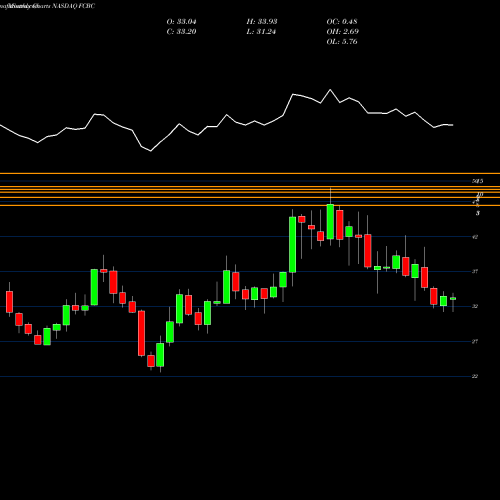Screen dimensions: 500x500
Task: Click the 22 price axis label
Action: tap(475, 376)
